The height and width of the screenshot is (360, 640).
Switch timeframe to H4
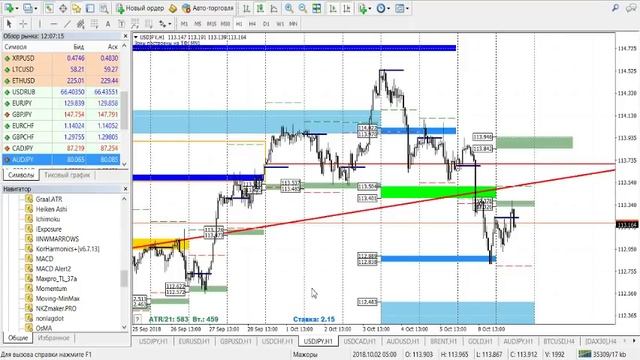[x=252, y=24]
